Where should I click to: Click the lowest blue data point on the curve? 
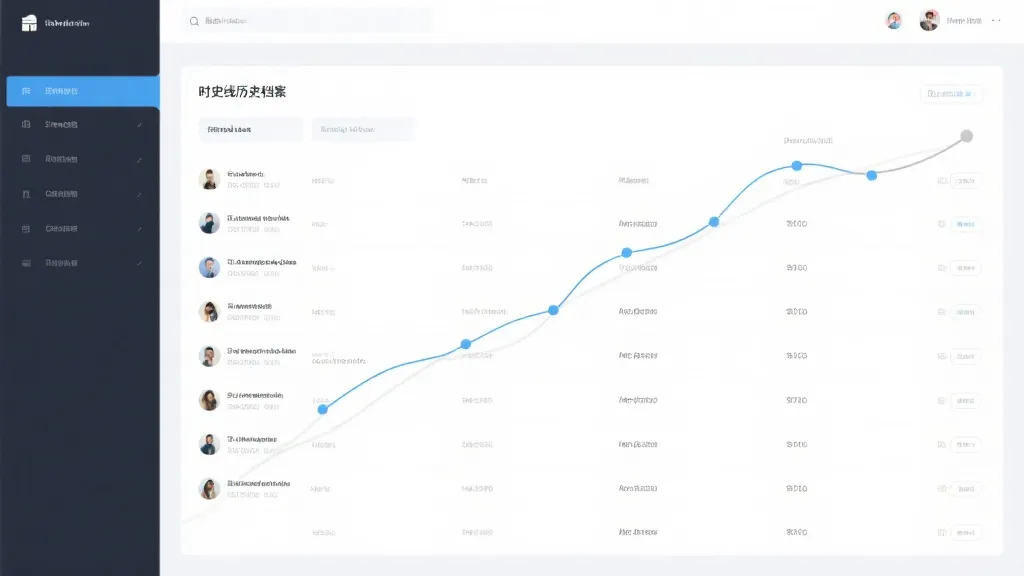pos(322,409)
